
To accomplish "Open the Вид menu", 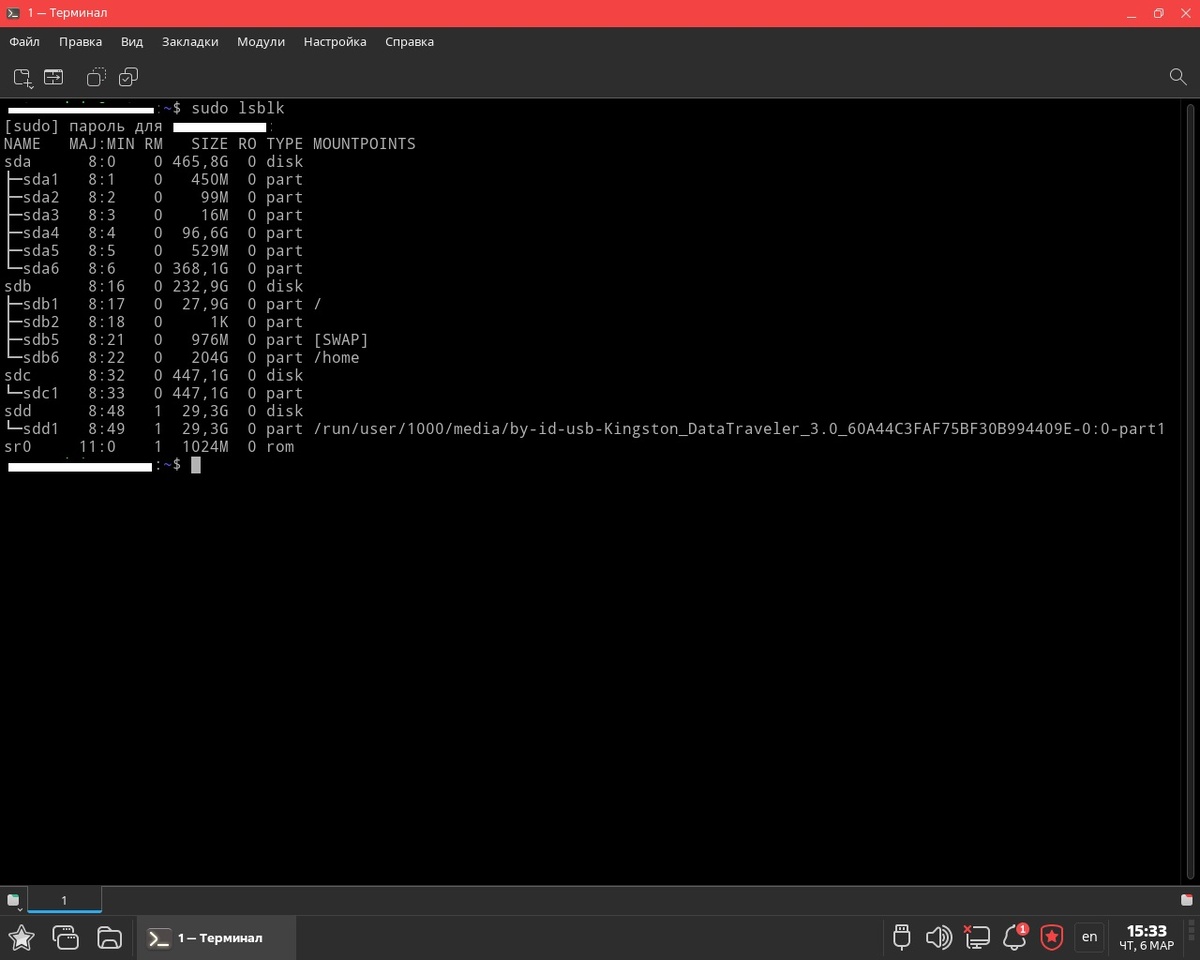I will (x=132, y=42).
